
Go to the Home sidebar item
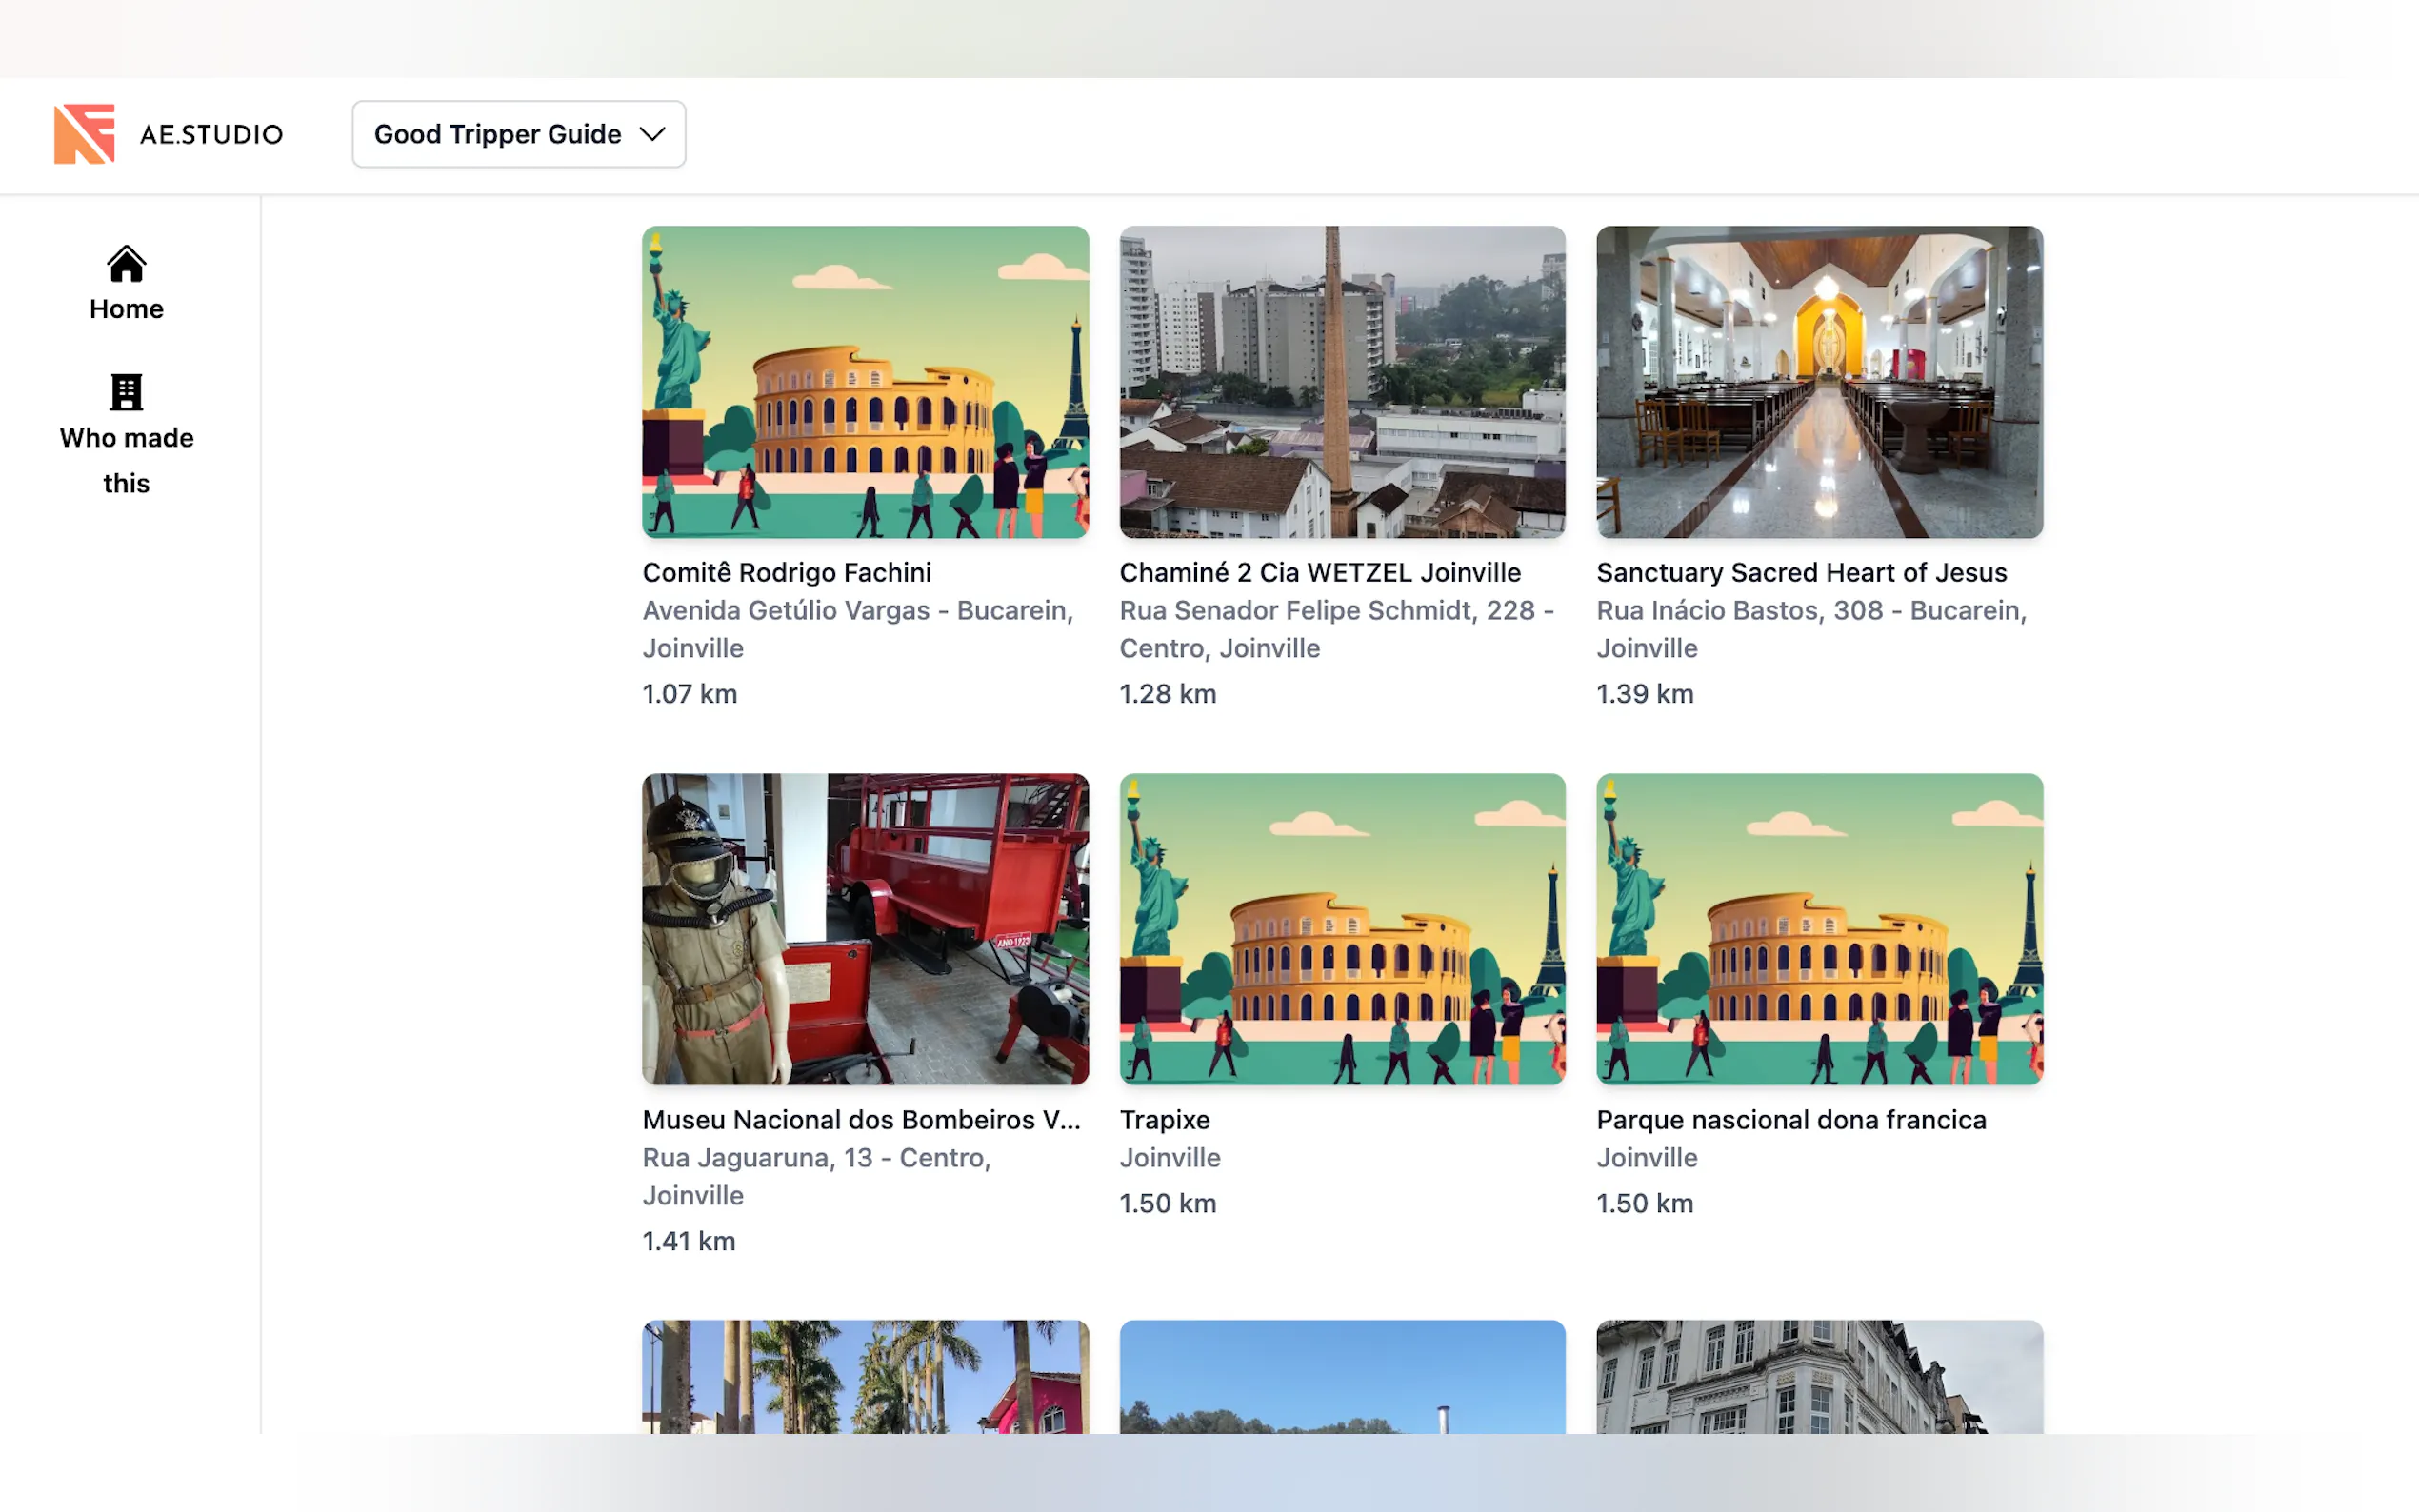click(126, 308)
